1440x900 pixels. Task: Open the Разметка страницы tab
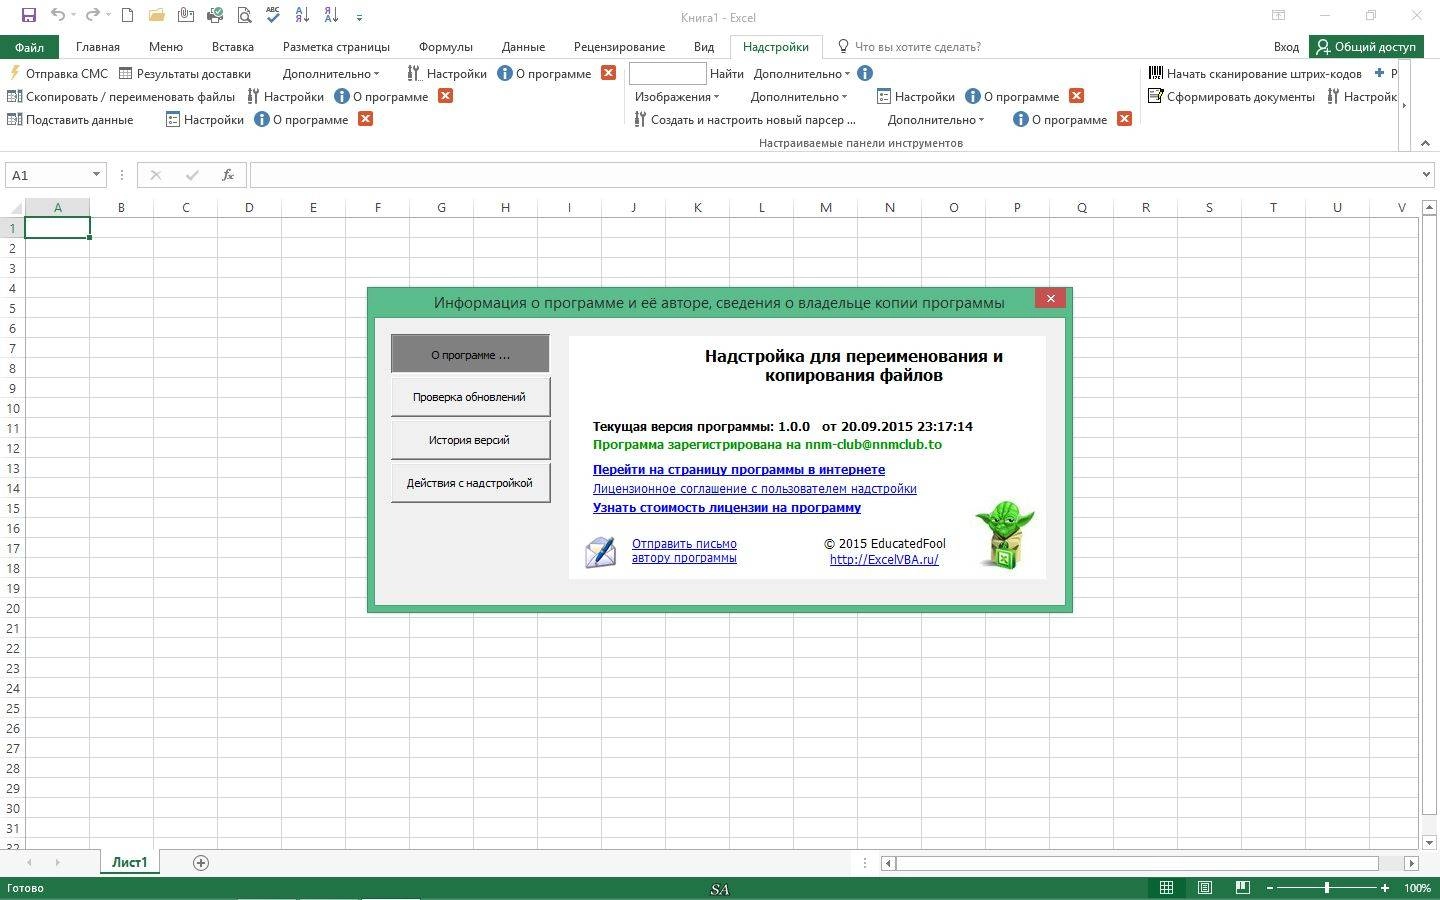336,46
